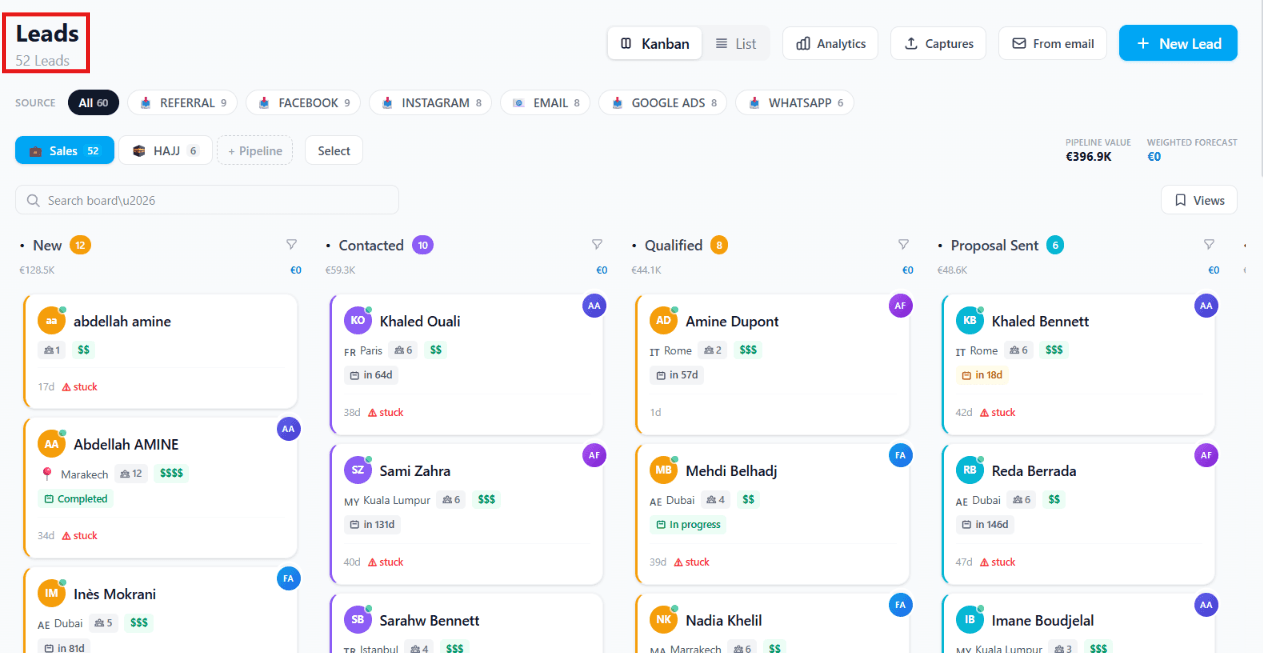This screenshot has width=1263, height=653.
Task: Click the Qualified column count badge 8
Action: coord(719,245)
